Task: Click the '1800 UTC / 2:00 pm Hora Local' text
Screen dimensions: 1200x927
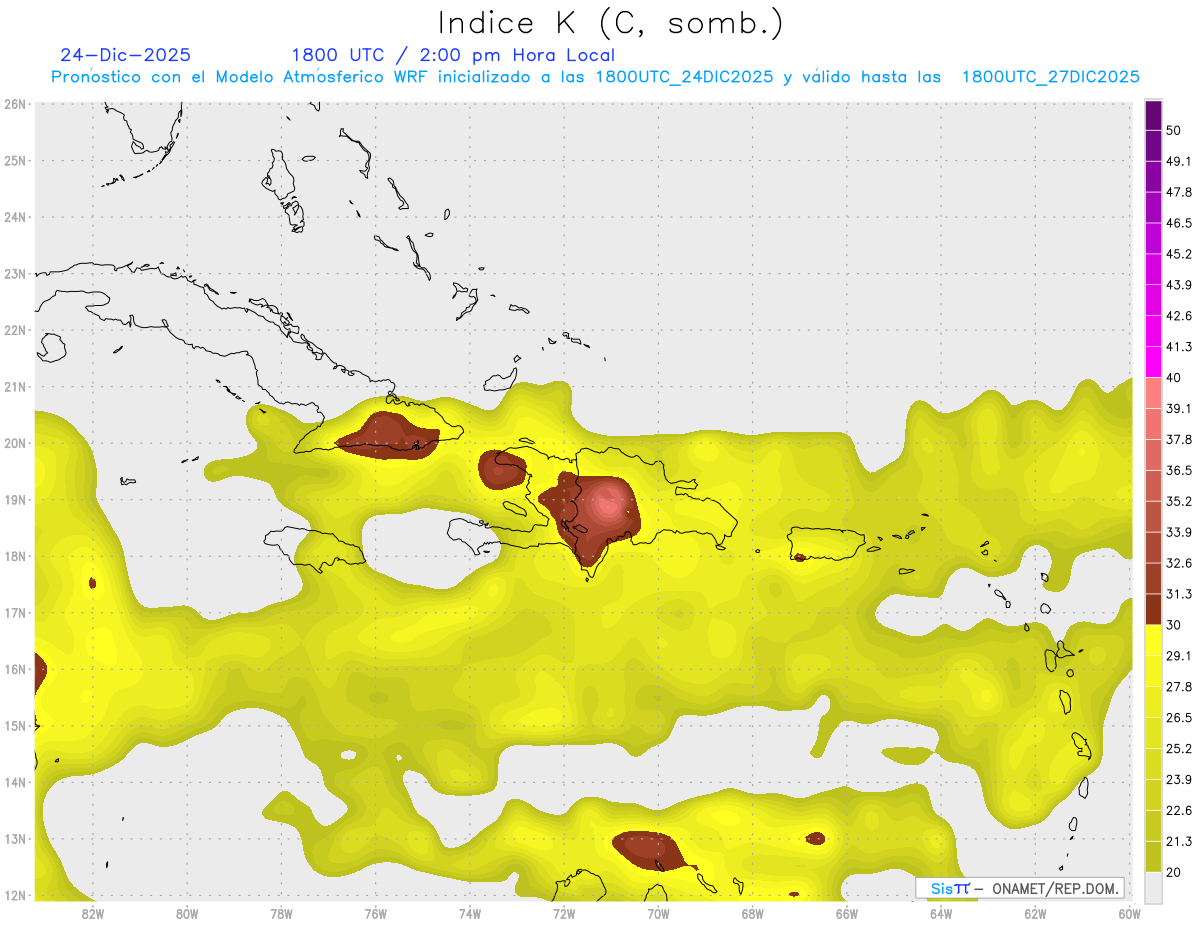Action: (453, 55)
